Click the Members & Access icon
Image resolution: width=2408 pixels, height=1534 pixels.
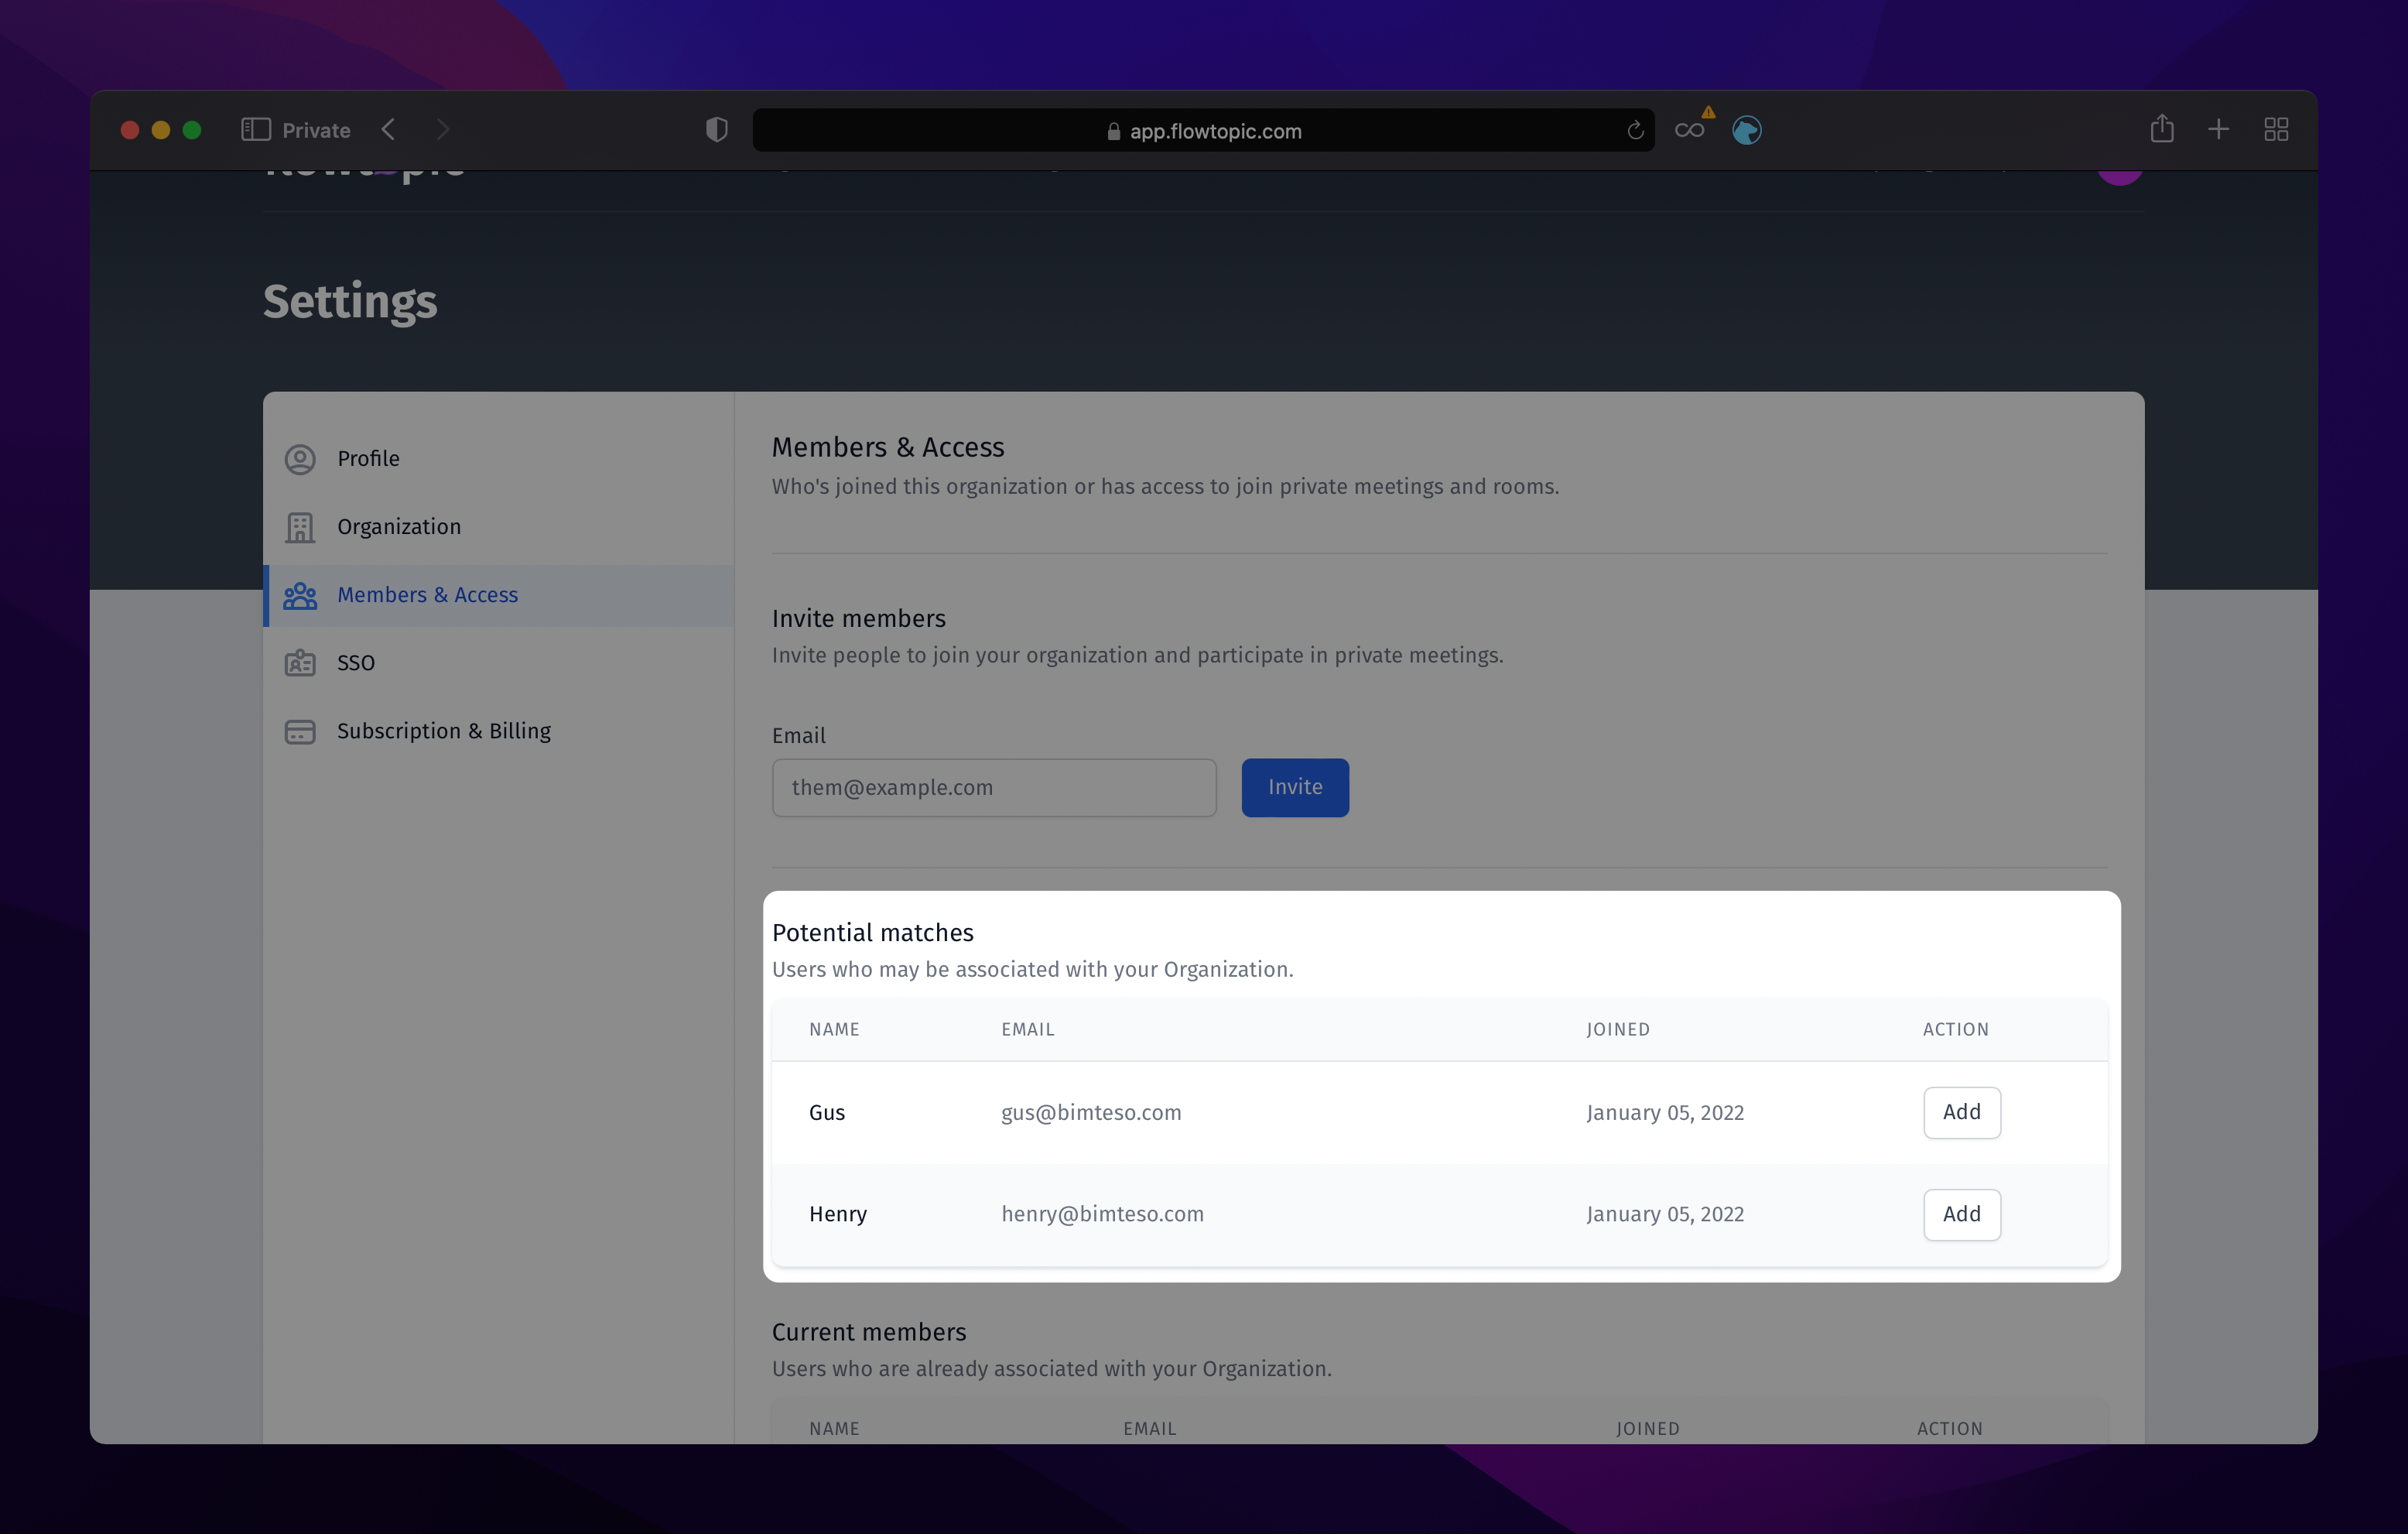(x=302, y=593)
